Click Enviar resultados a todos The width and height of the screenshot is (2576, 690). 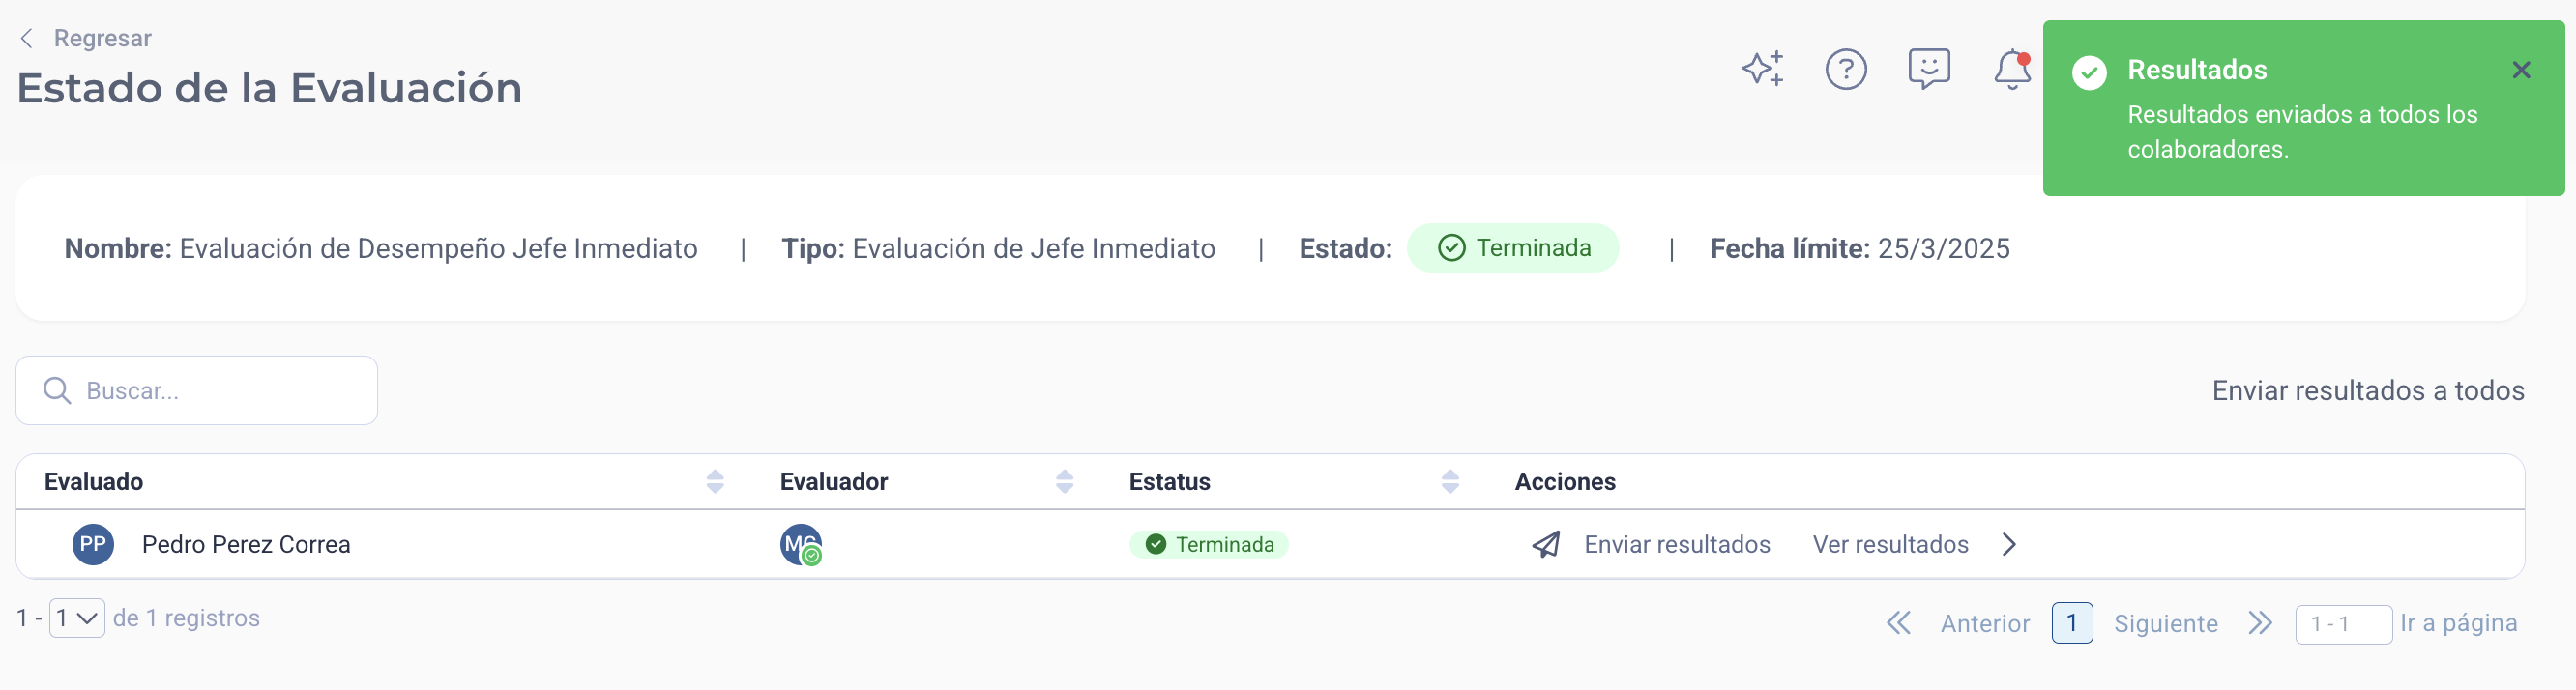pos(2367,390)
